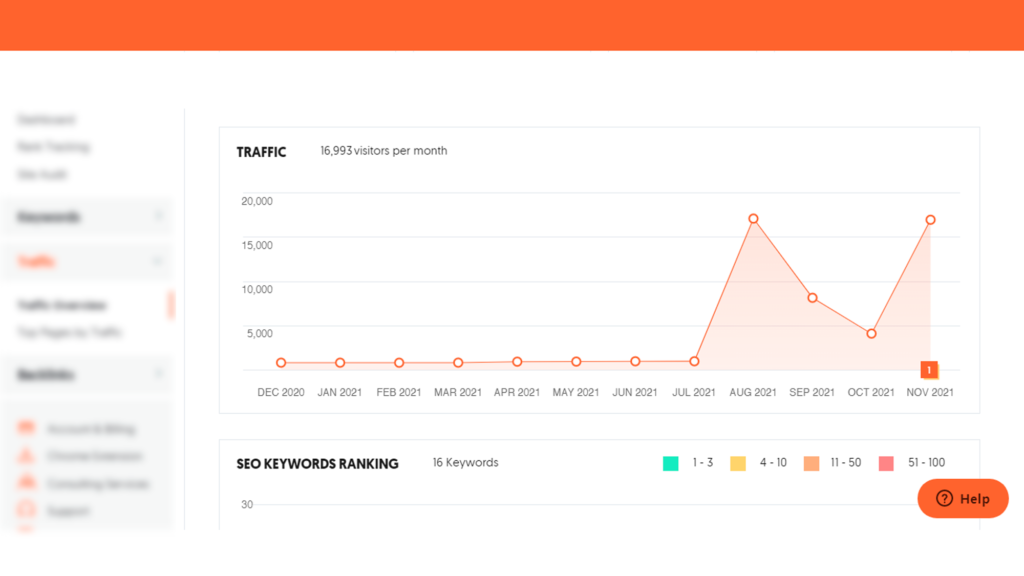Image resolution: width=1024 pixels, height=576 pixels.
Task: Toggle the green 1 - 3 ranking swatch
Action: tap(670, 463)
